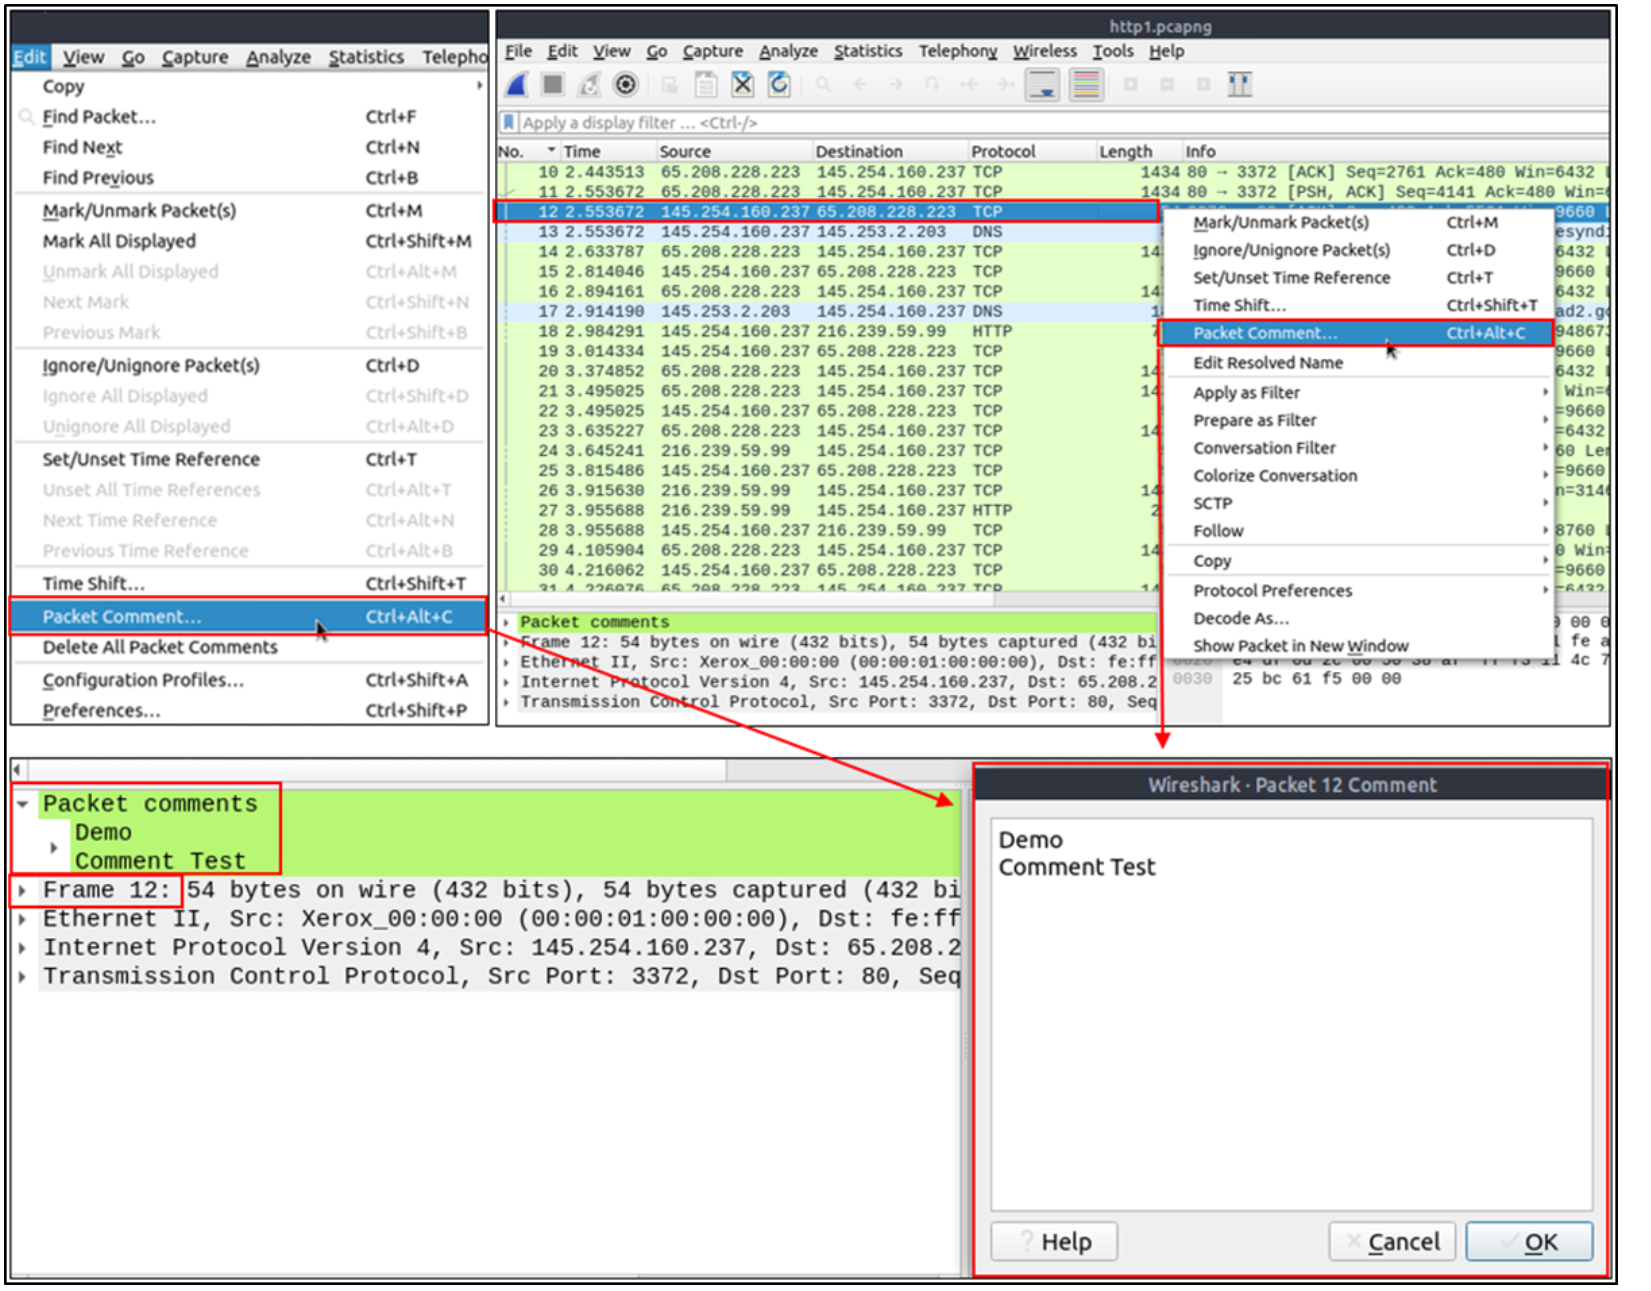1651x1291 pixels.
Task: Click the left scroll arrow of details pane
Action: coord(17,770)
